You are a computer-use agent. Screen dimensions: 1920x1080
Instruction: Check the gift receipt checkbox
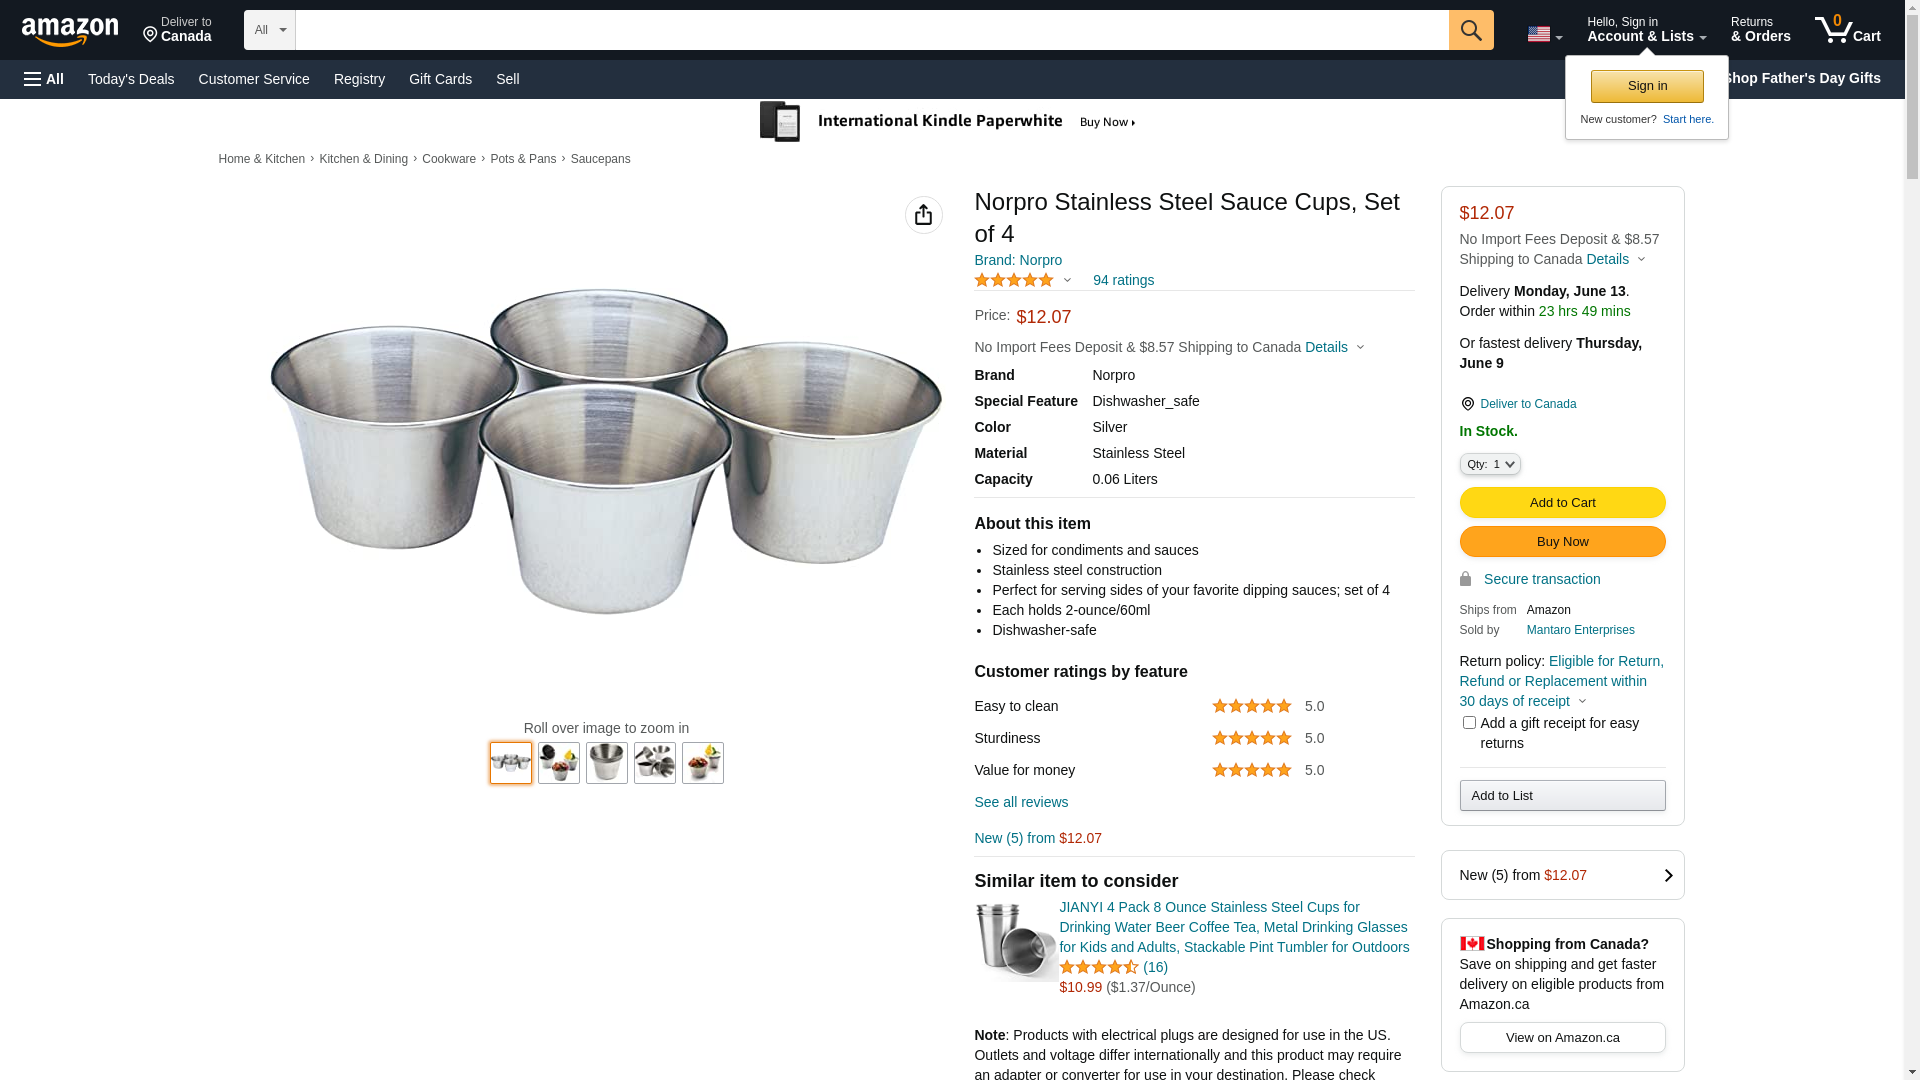pos(1469,722)
